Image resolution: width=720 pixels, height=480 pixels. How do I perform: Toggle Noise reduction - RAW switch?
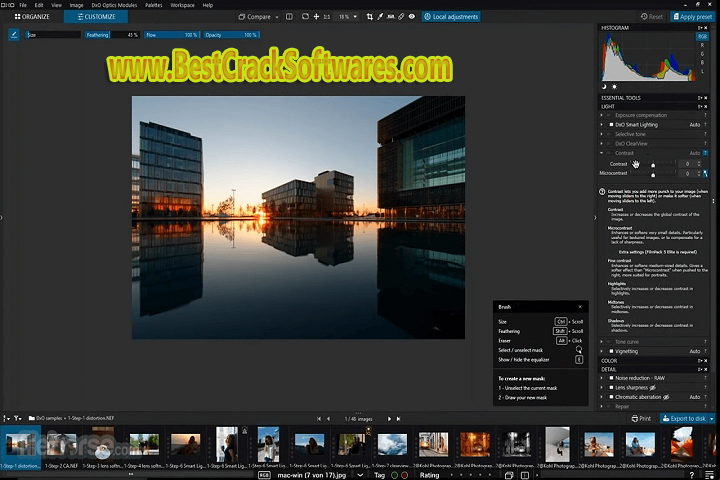(611, 378)
